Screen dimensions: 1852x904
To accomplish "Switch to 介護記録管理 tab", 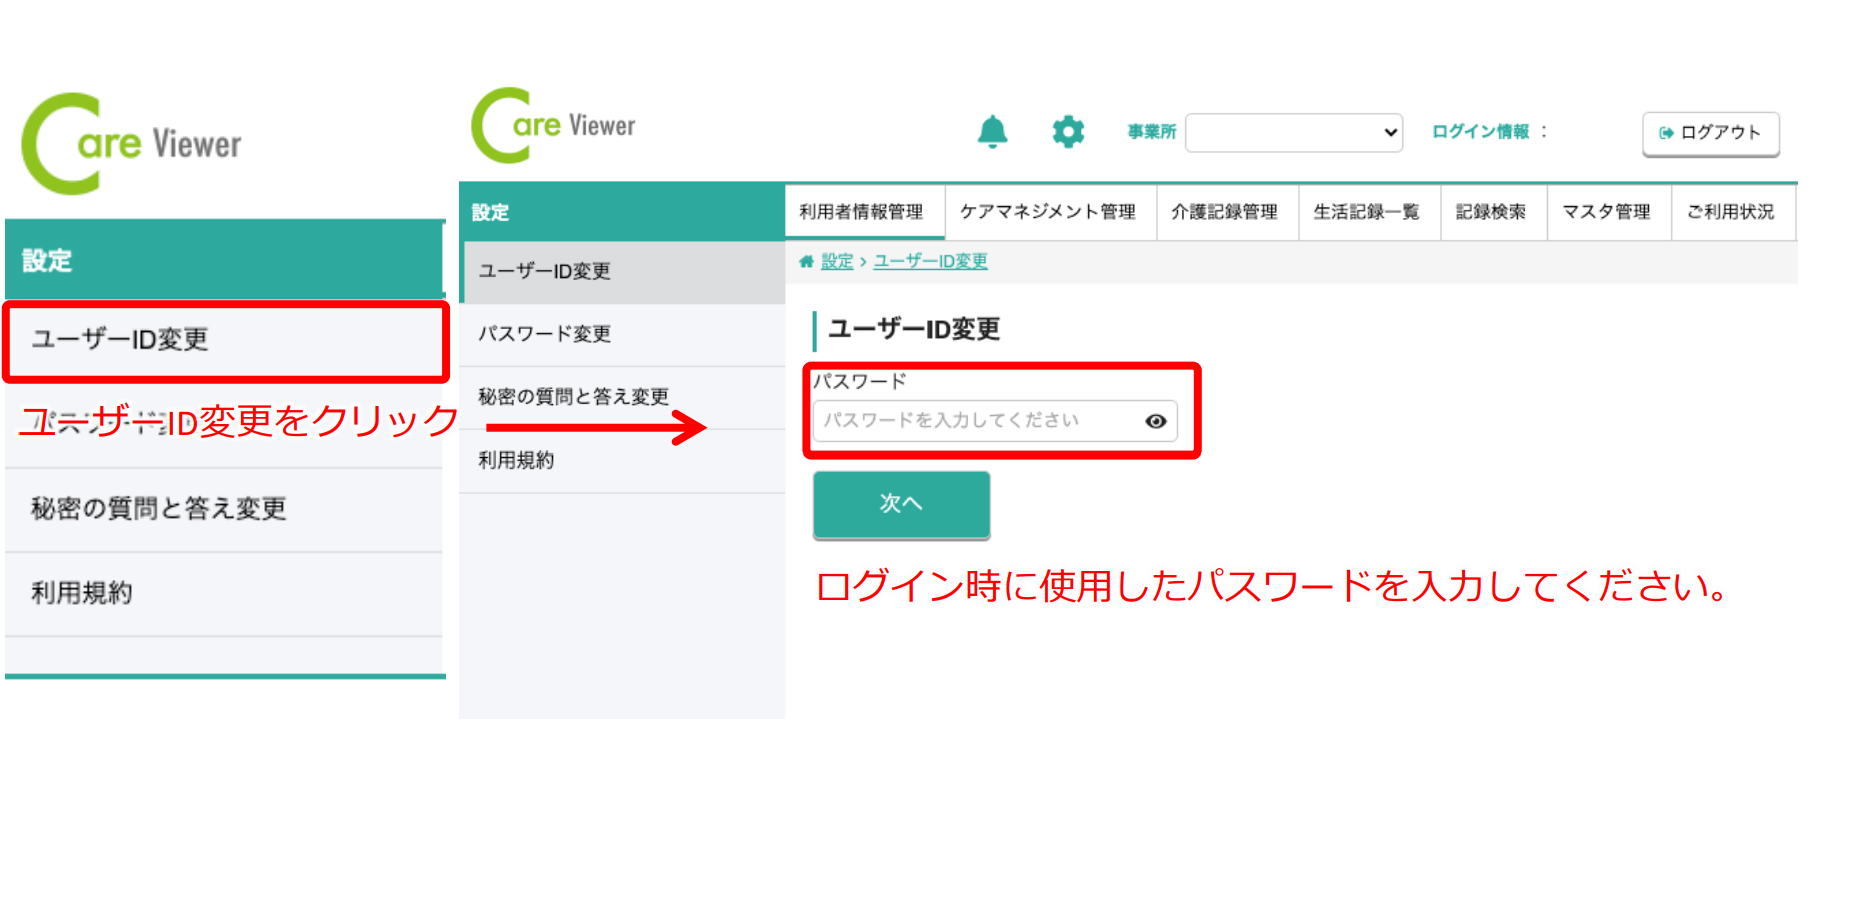I will pos(1225,212).
